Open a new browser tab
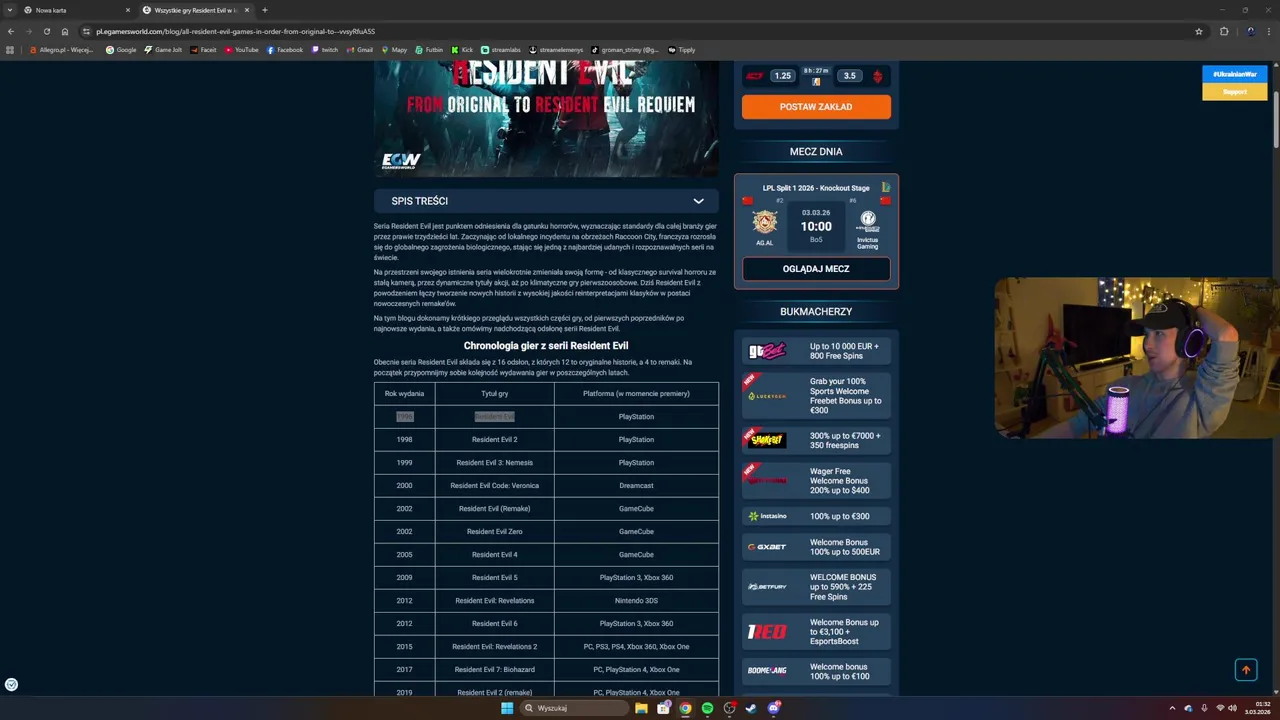 (x=265, y=10)
